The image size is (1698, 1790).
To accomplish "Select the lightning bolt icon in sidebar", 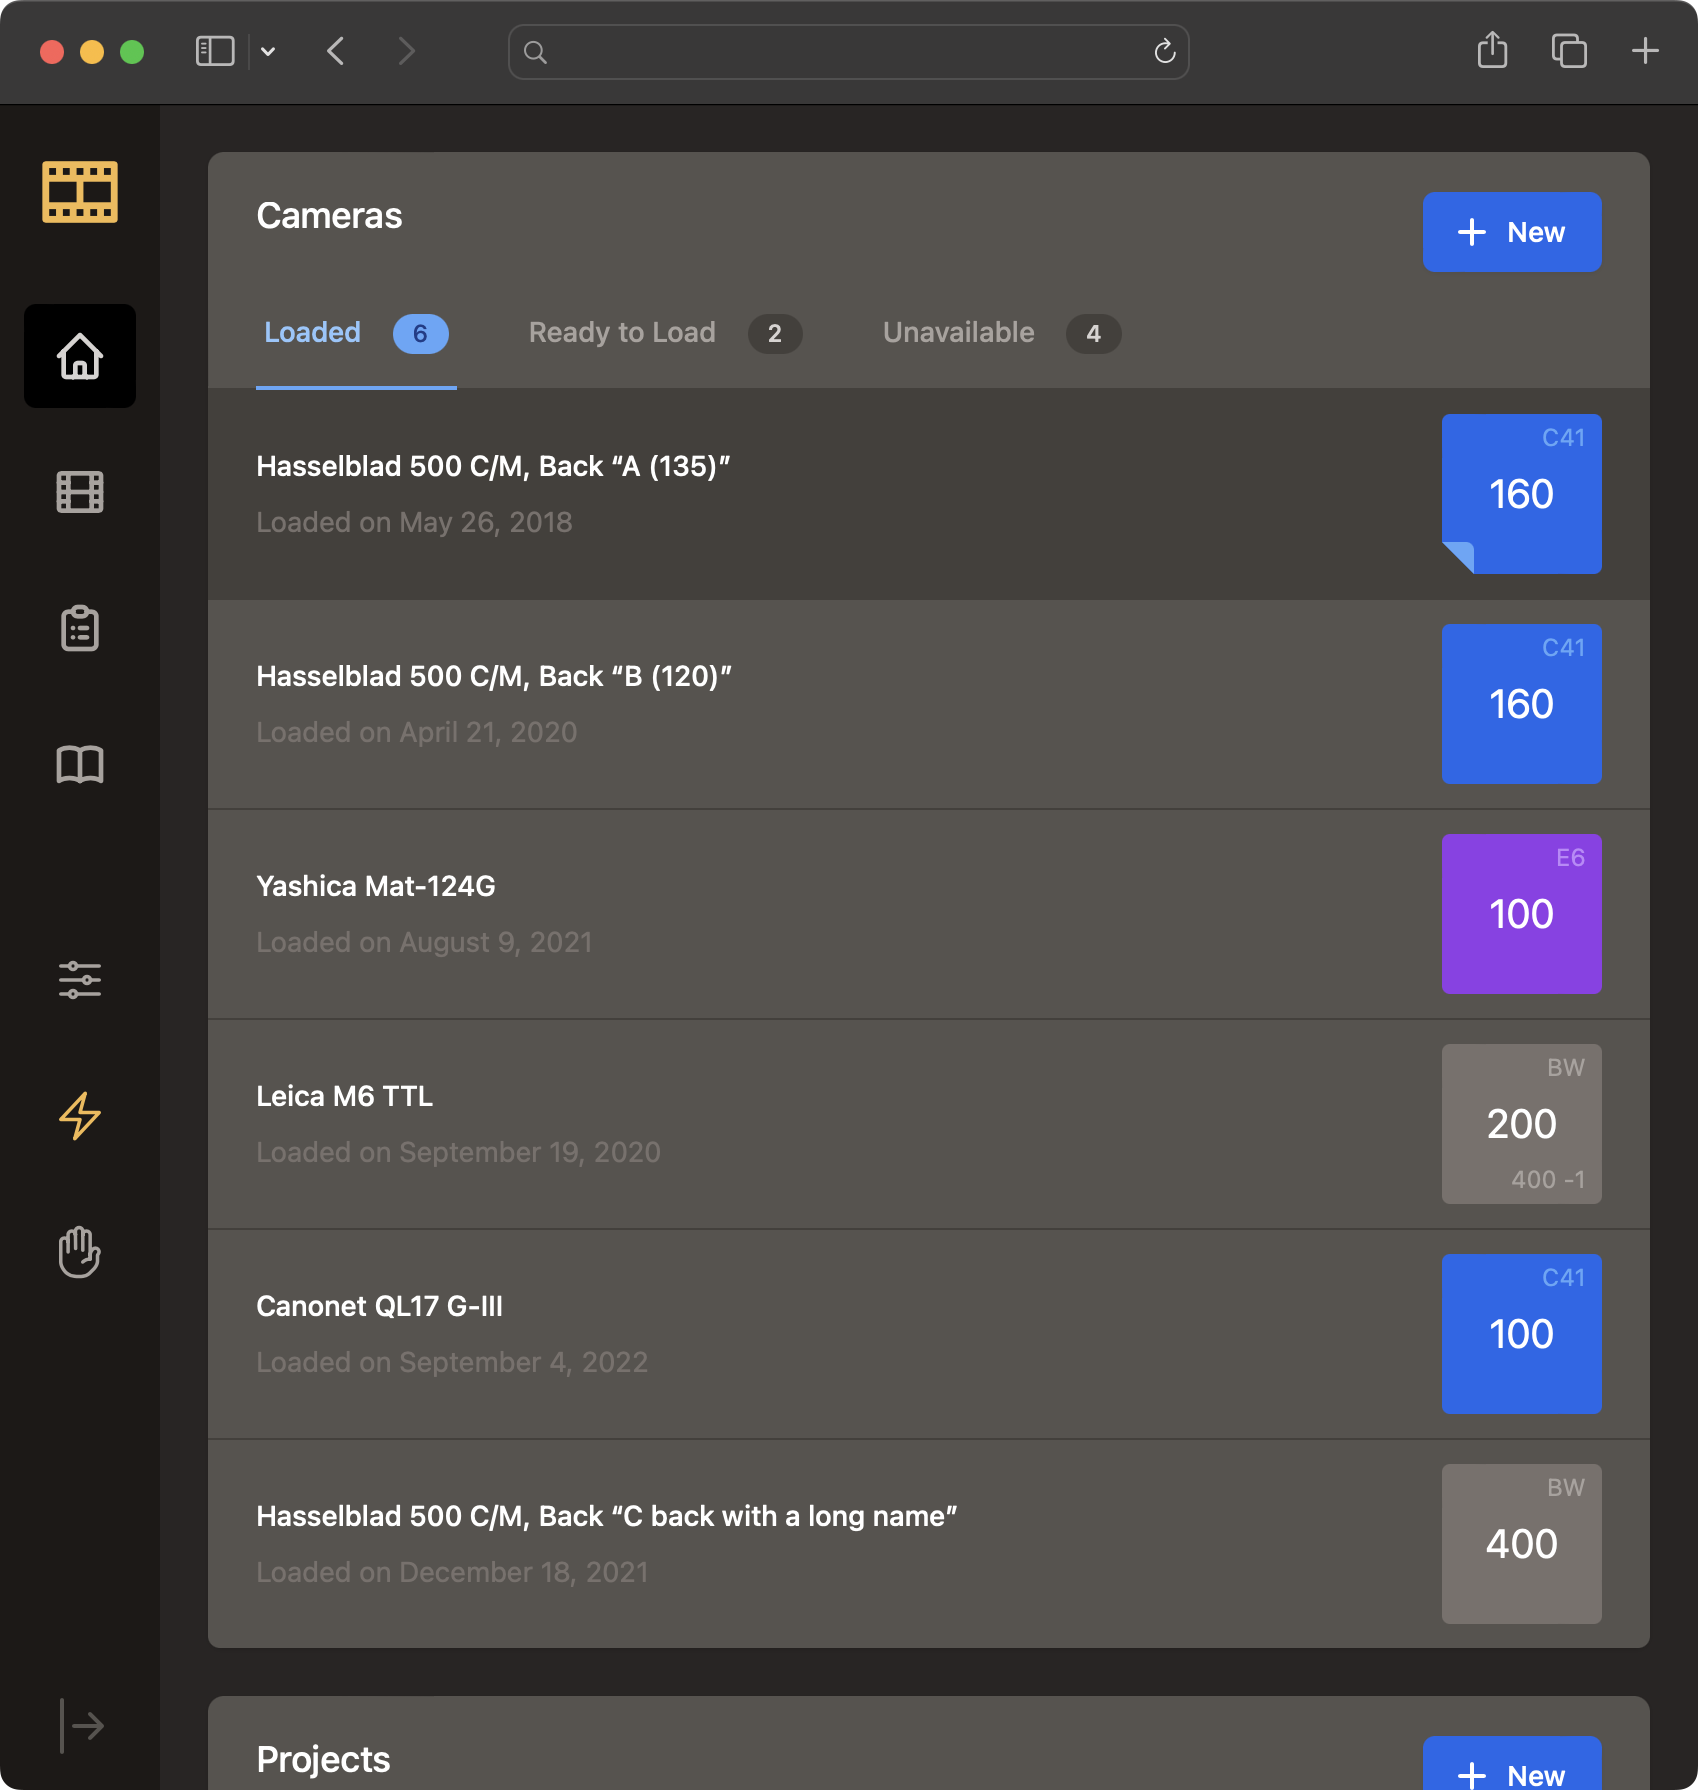I will pyautogui.click(x=80, y=1117).
